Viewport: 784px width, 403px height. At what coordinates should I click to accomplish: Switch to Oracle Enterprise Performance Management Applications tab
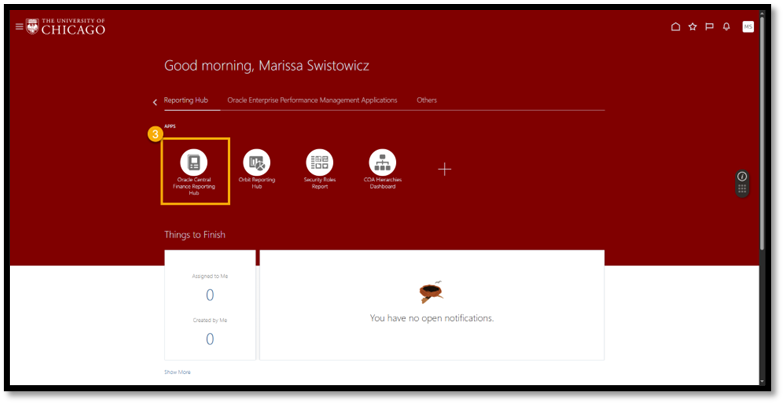click(312, 100)
